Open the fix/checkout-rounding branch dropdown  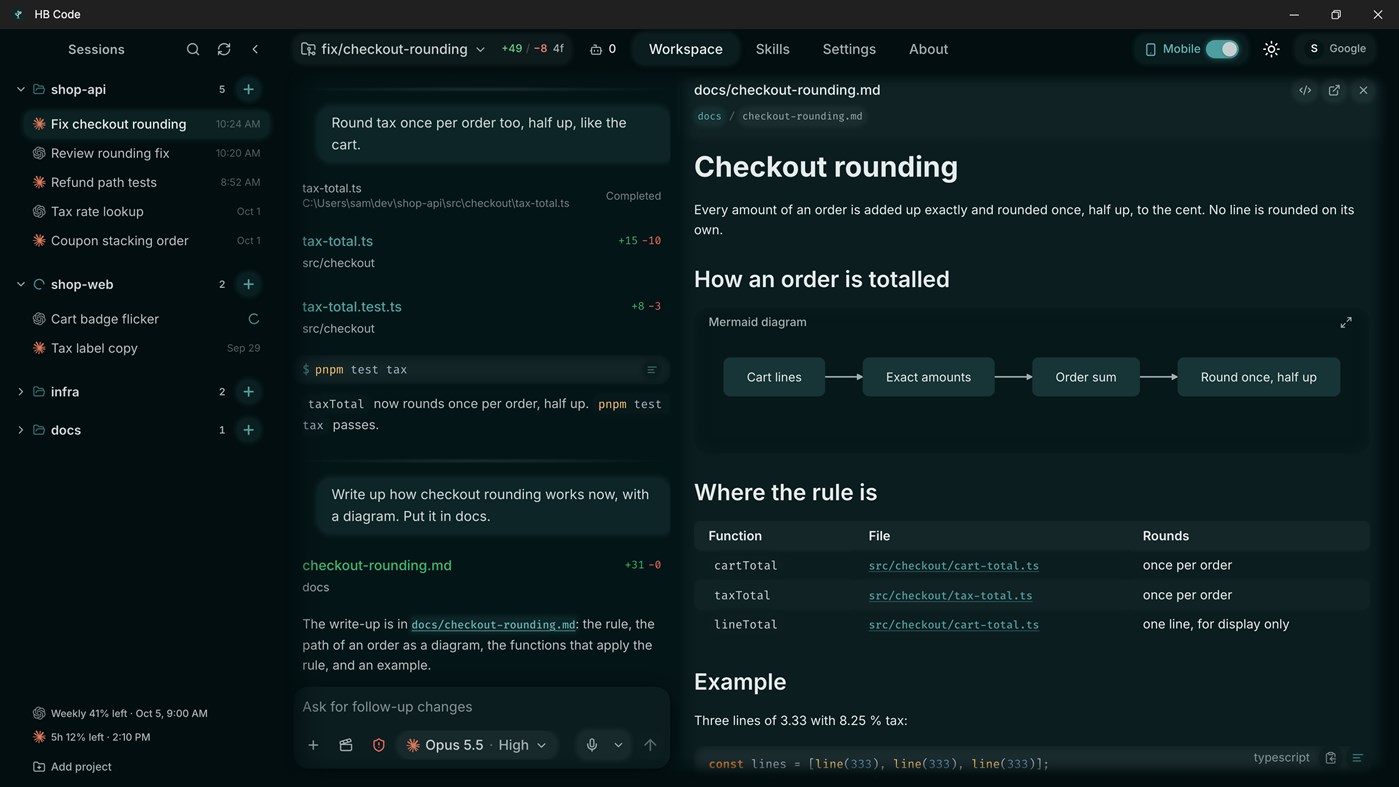394,49
